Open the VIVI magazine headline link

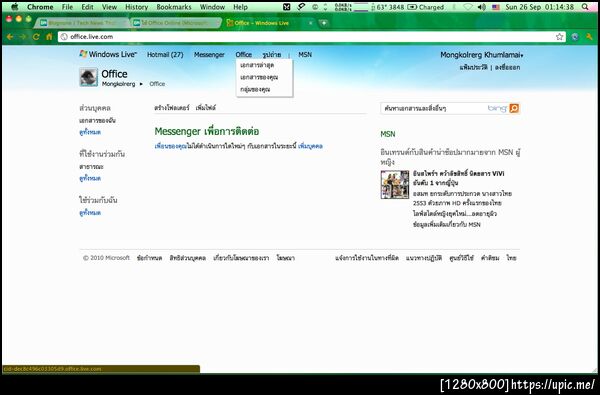(459, 178)
